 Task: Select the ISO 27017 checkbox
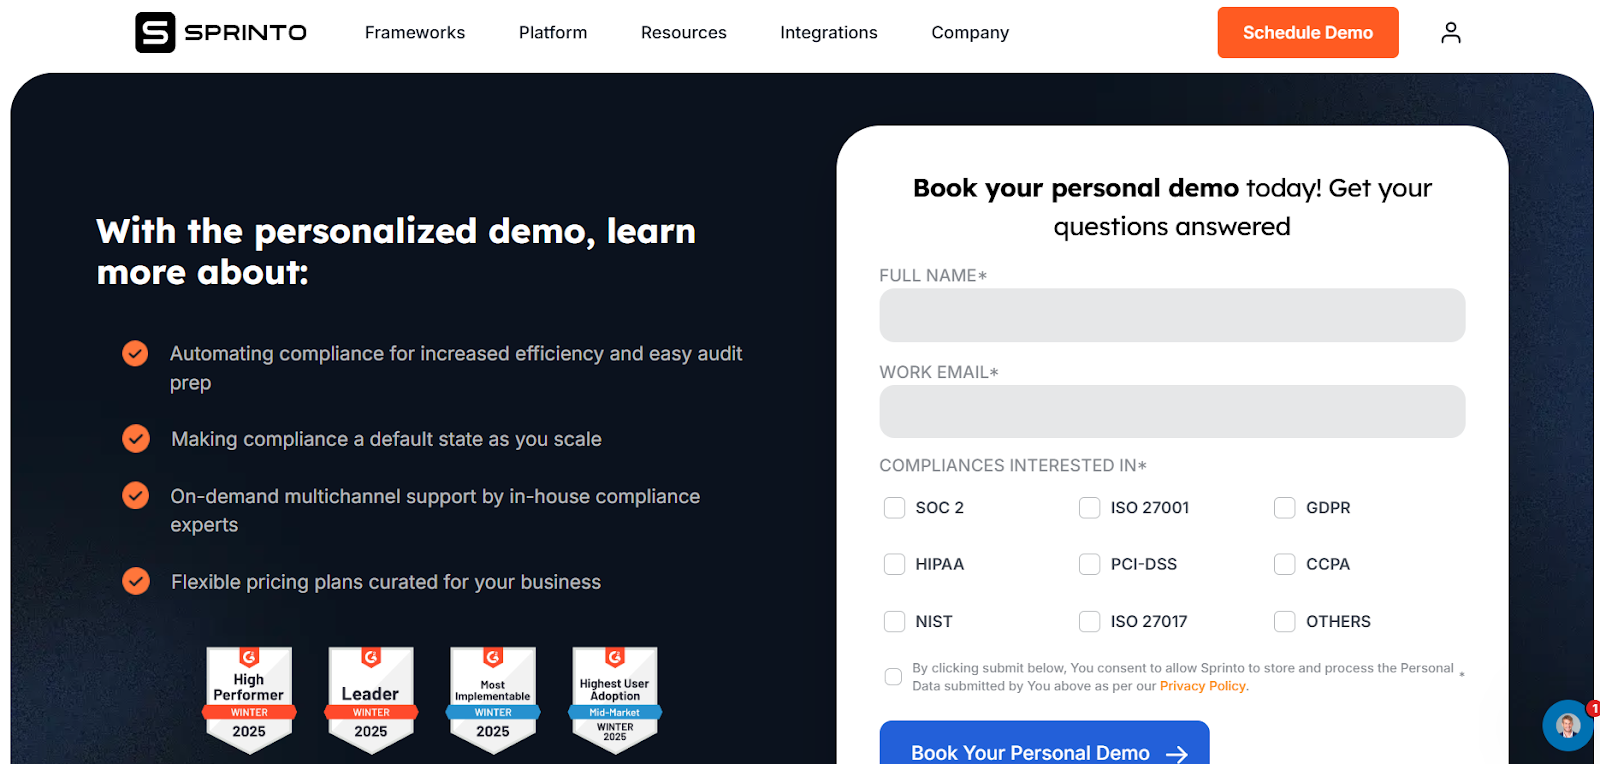coord(1089,621)
